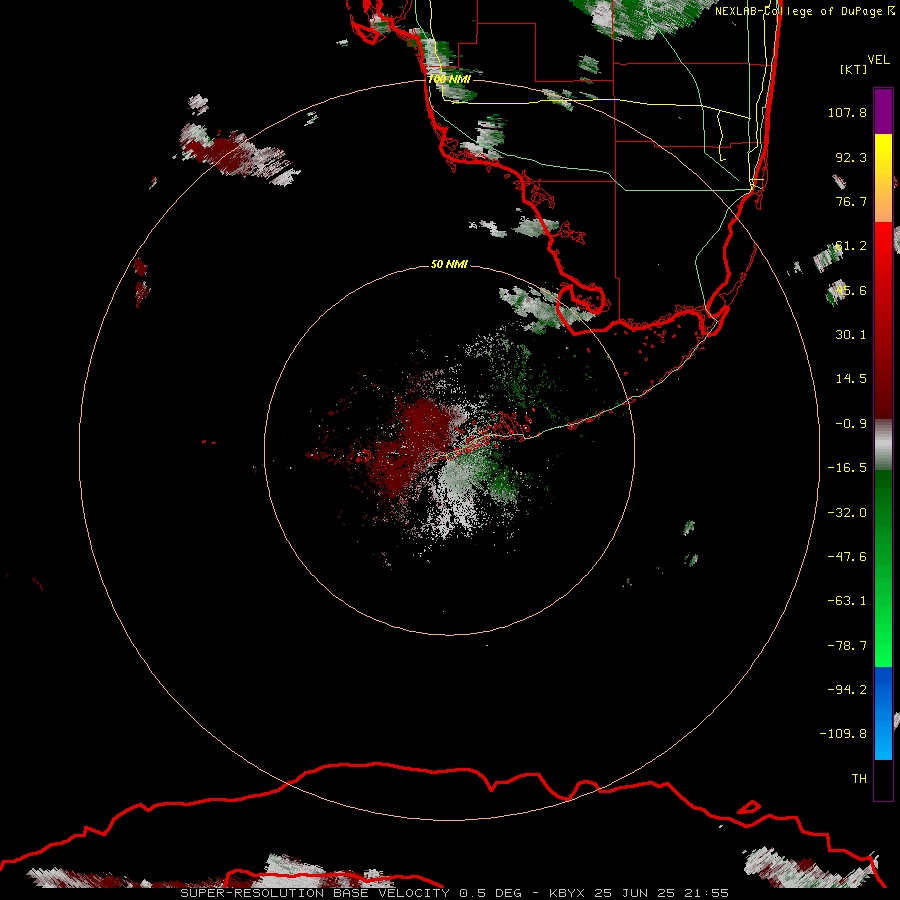This screenshot has height=900, width=900.
Task: Pick the light blue color bar segment
Action: (x=883, y=738)
